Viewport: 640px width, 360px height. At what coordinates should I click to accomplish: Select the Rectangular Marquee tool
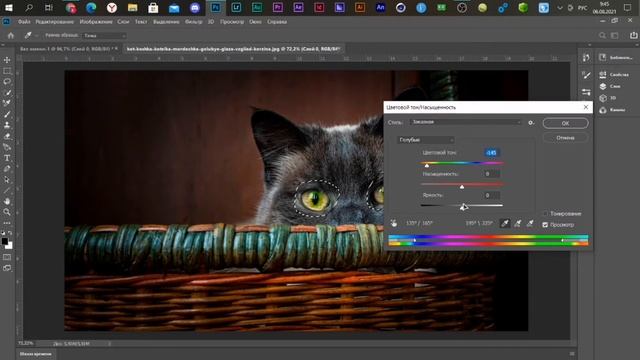[7, 71]
